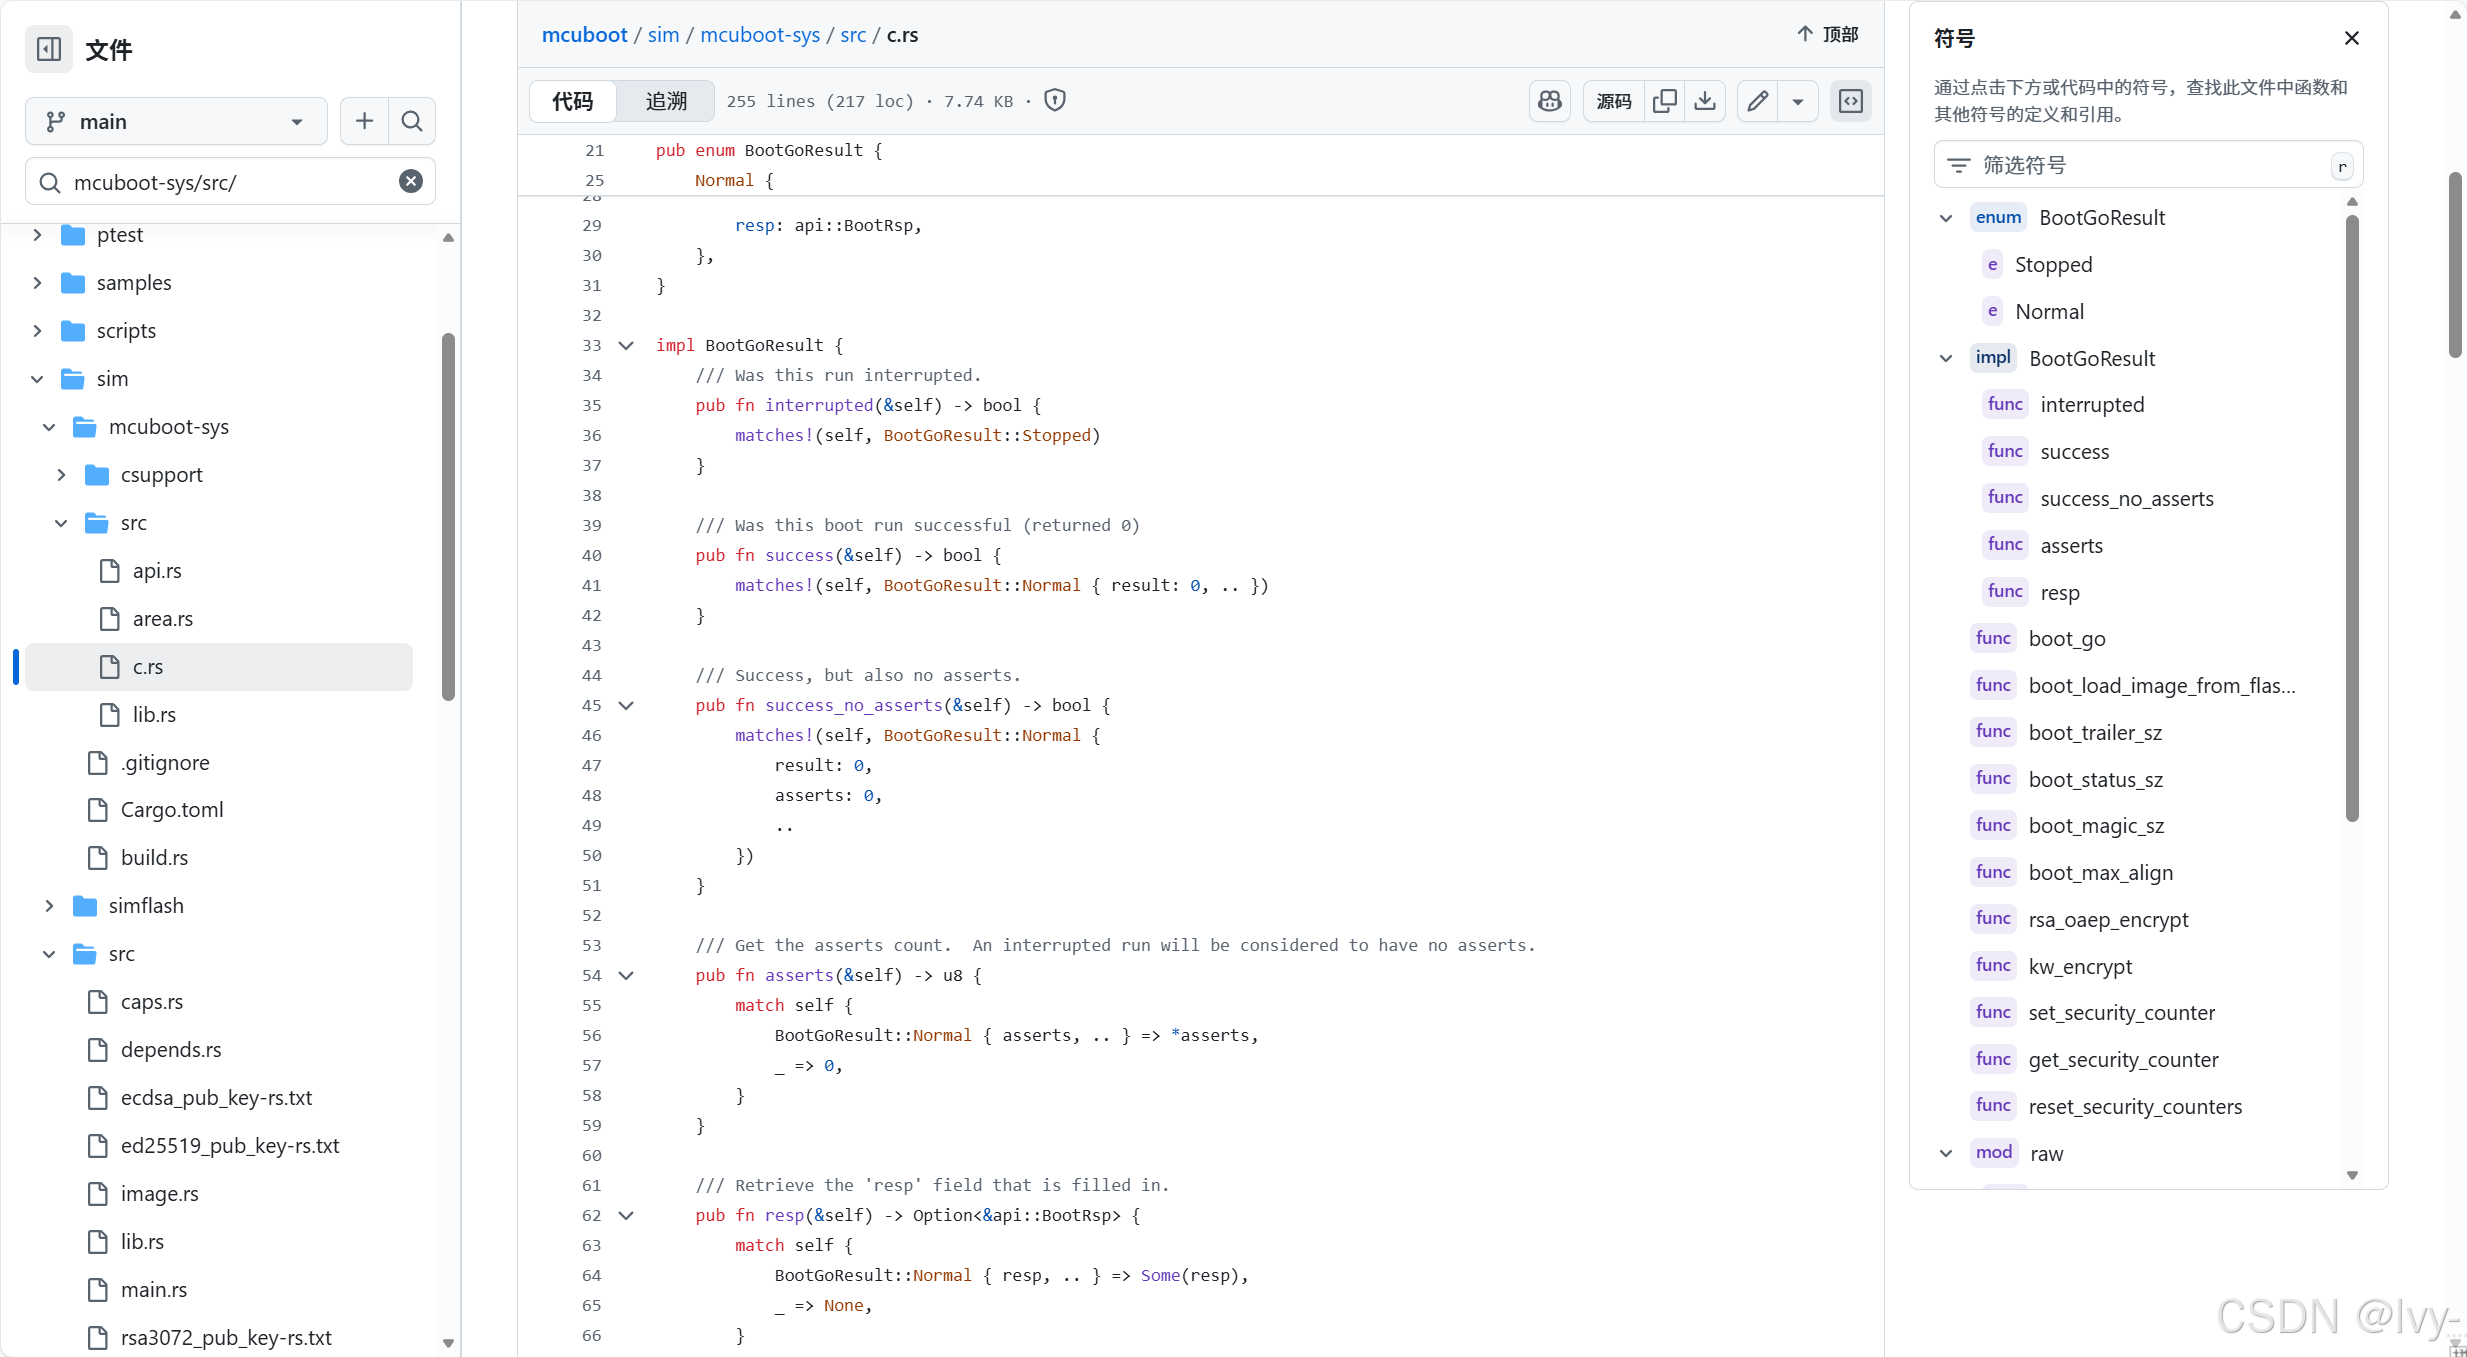Clear the file filter text
Image resolution: width=2467 pixels, height=1357 pixels.
(411, 181)
